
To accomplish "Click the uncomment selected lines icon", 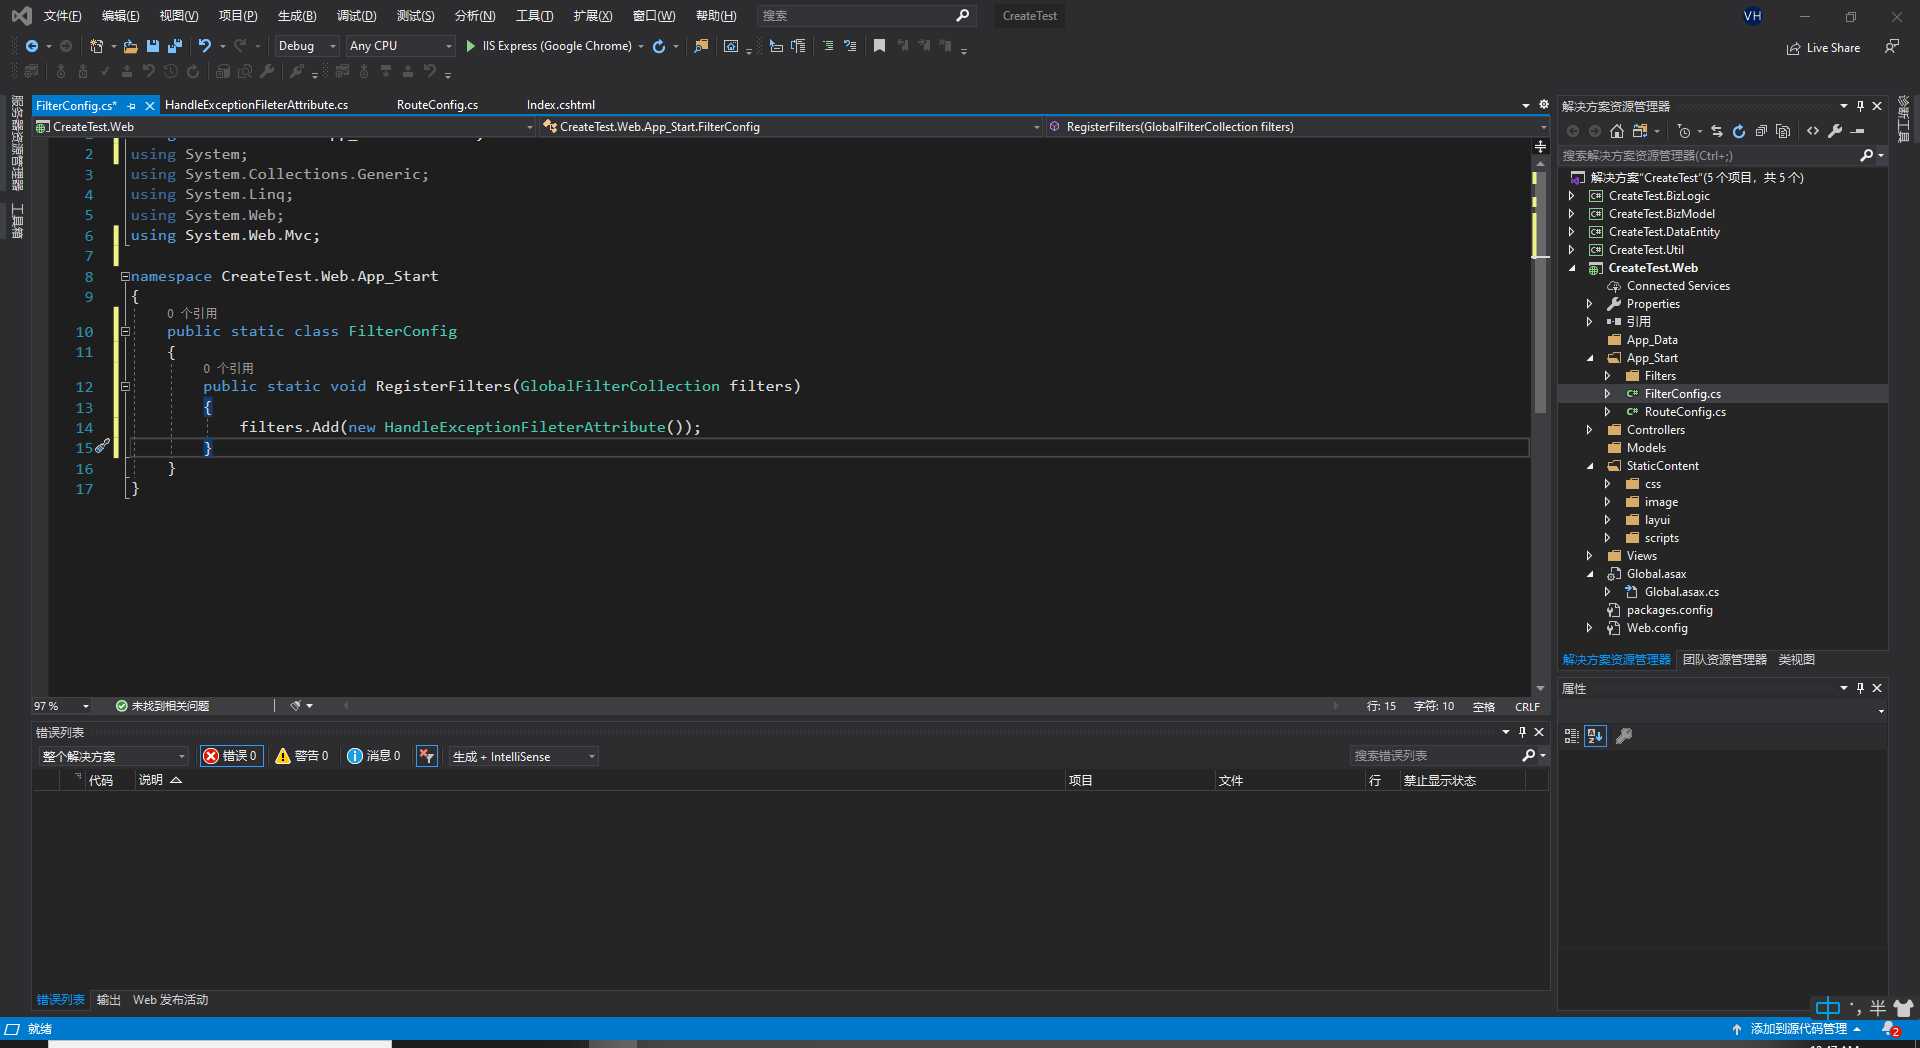I will [850, 46].
